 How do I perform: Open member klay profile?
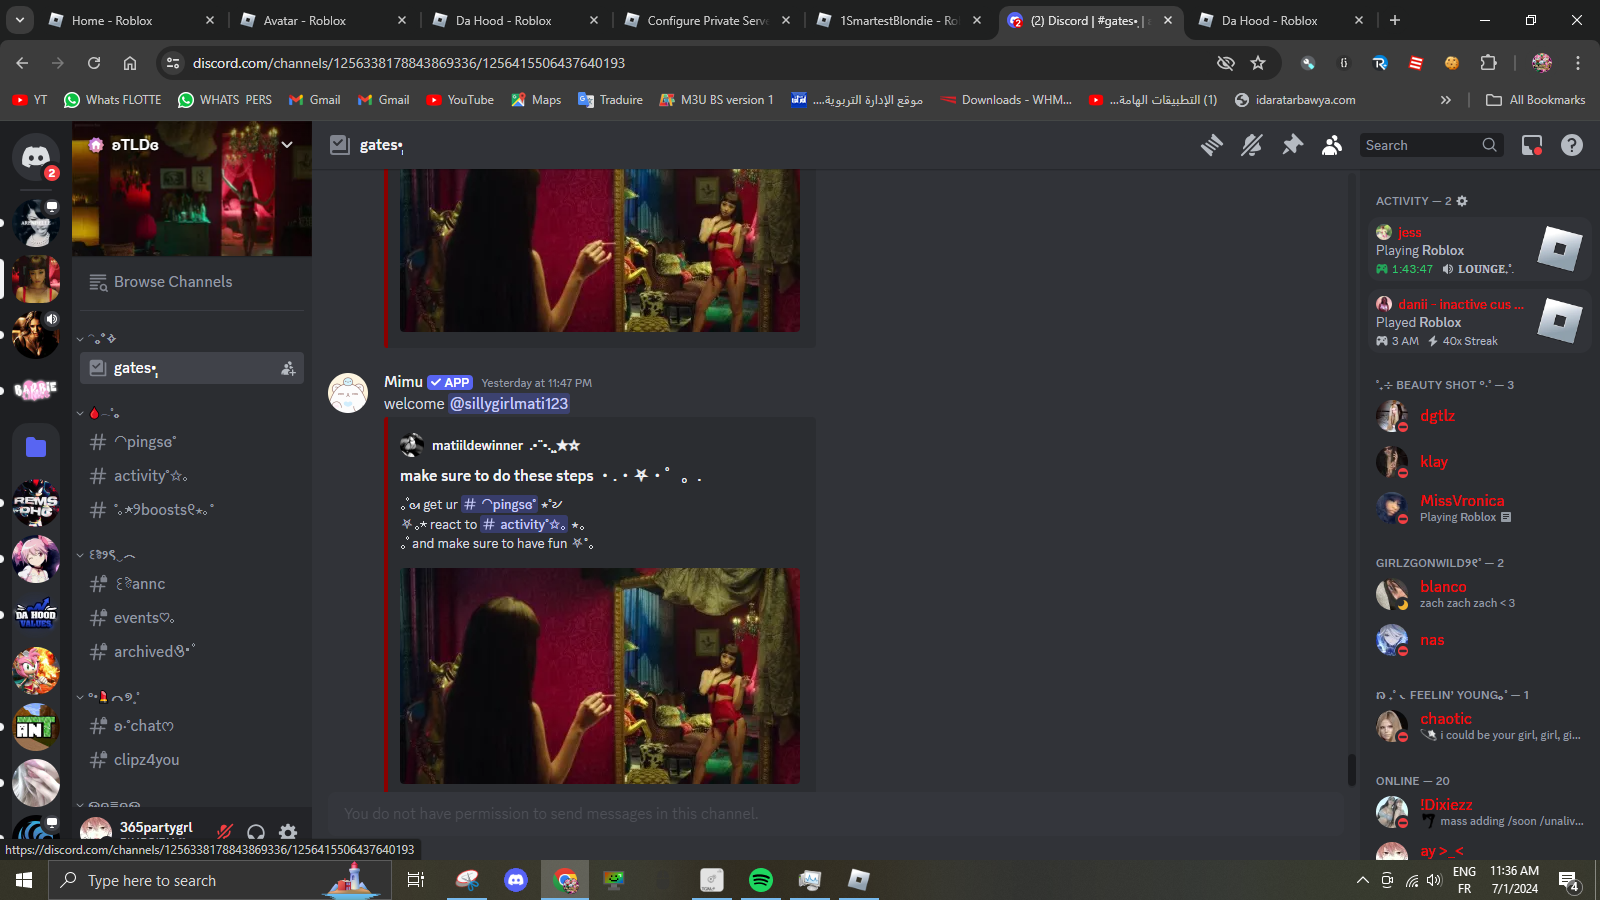1479,462
